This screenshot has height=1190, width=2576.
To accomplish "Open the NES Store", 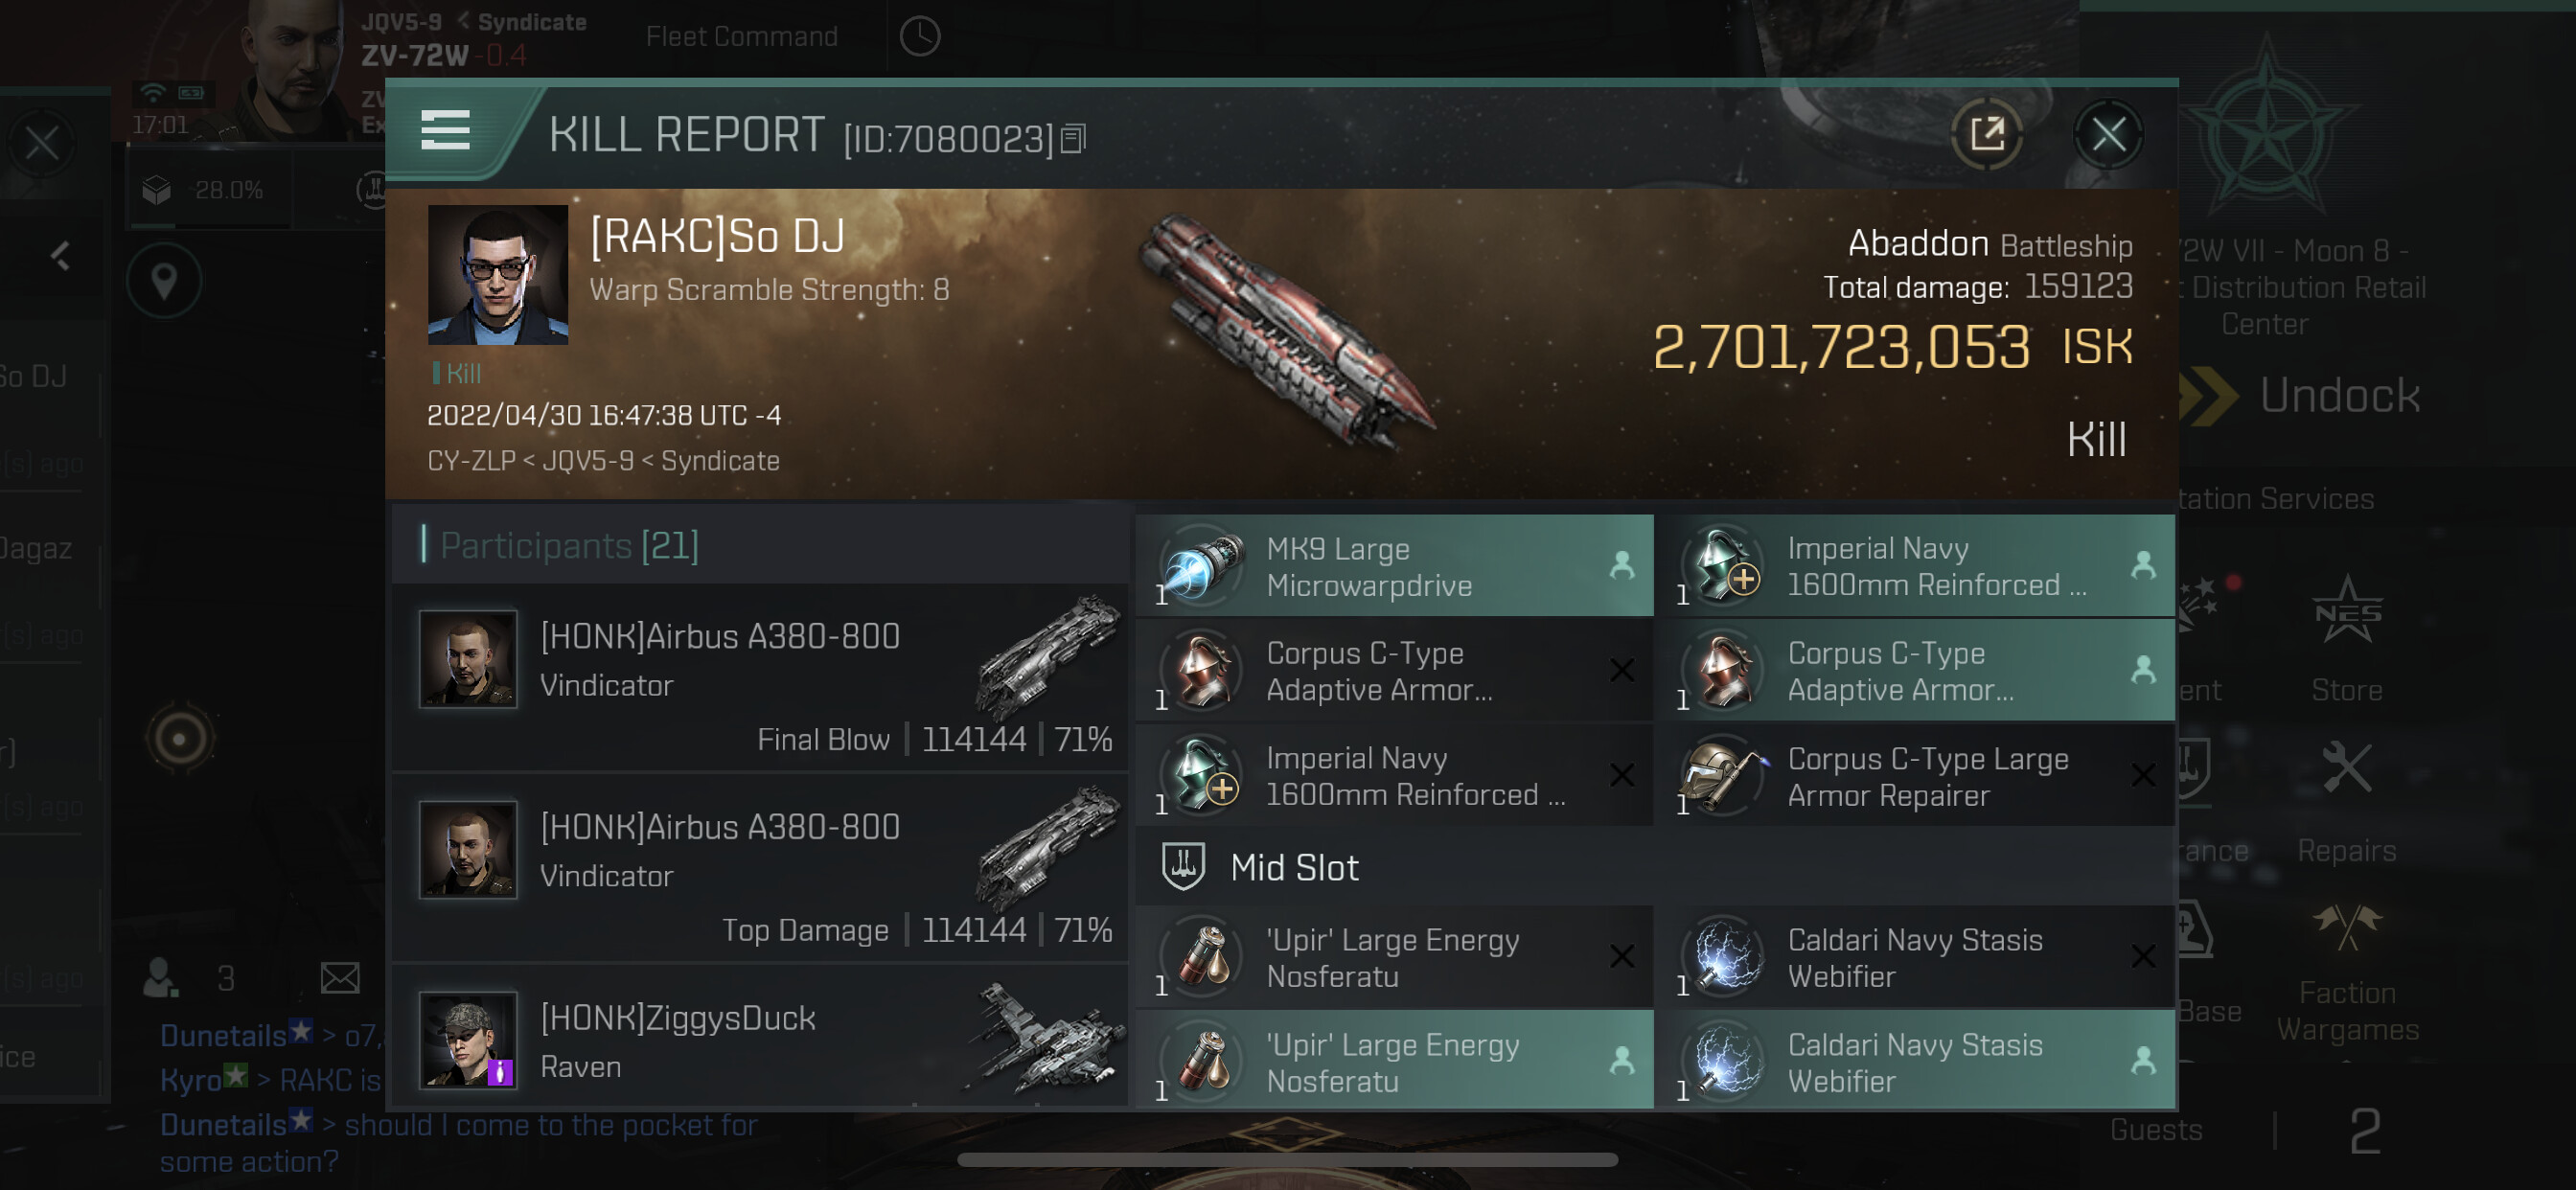I will click(x=2346, y=640).
